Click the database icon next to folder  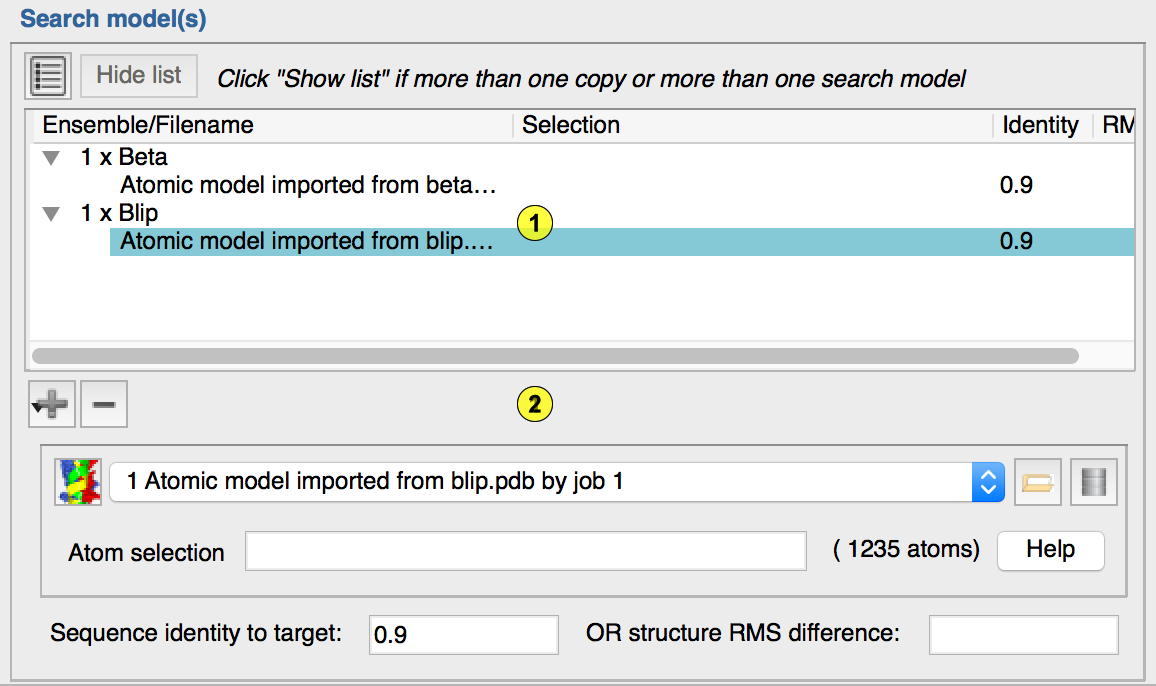(1092, 482)
